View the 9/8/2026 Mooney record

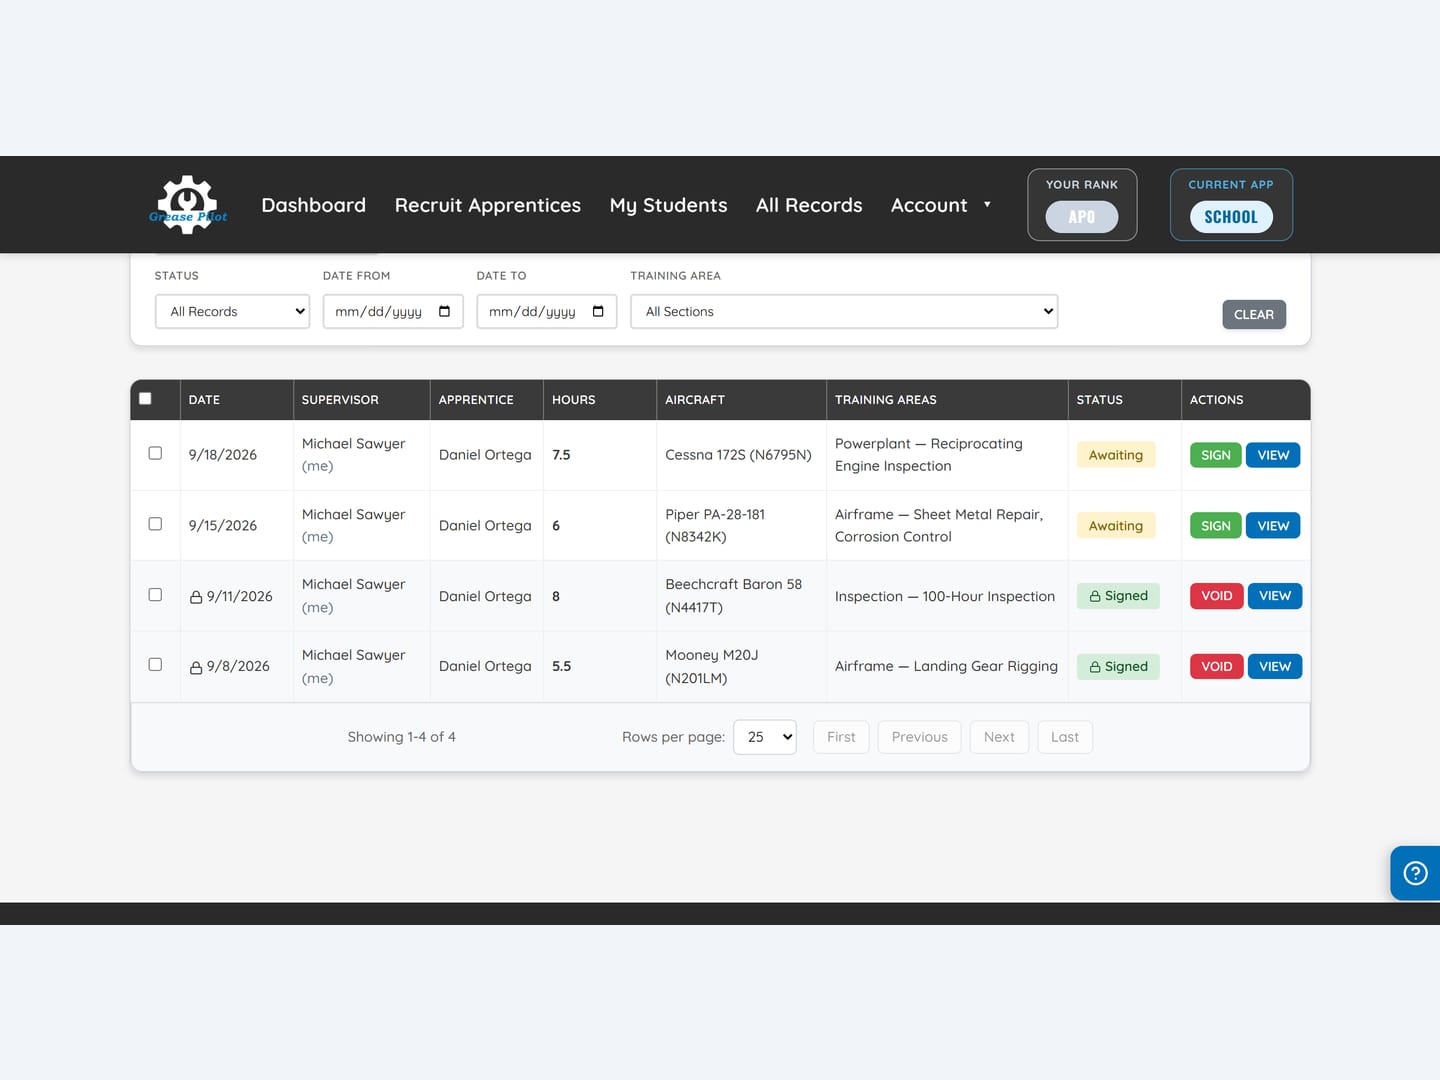pyautogui.click(x=1275, y=667)
